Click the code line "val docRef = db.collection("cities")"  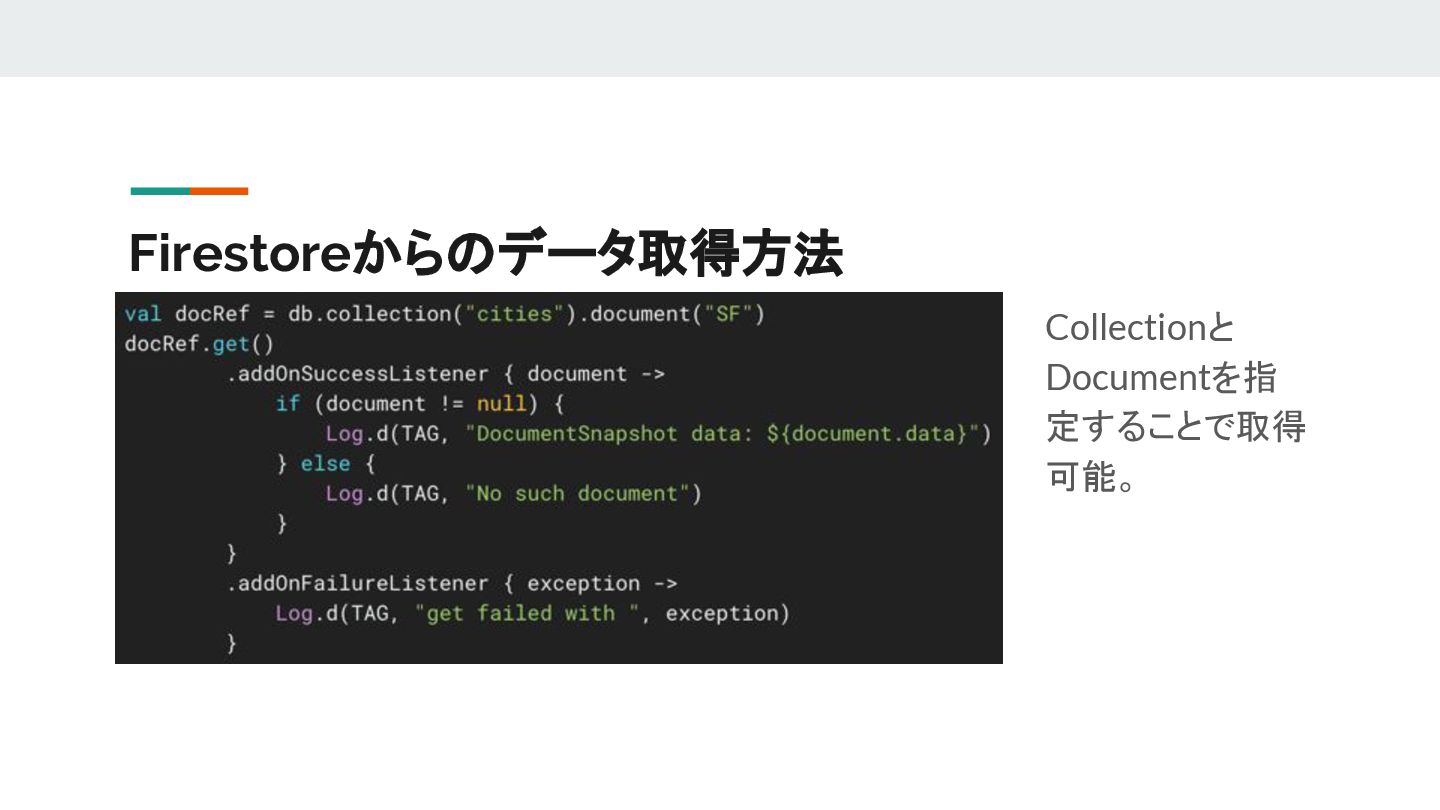[x=445, y=314]
